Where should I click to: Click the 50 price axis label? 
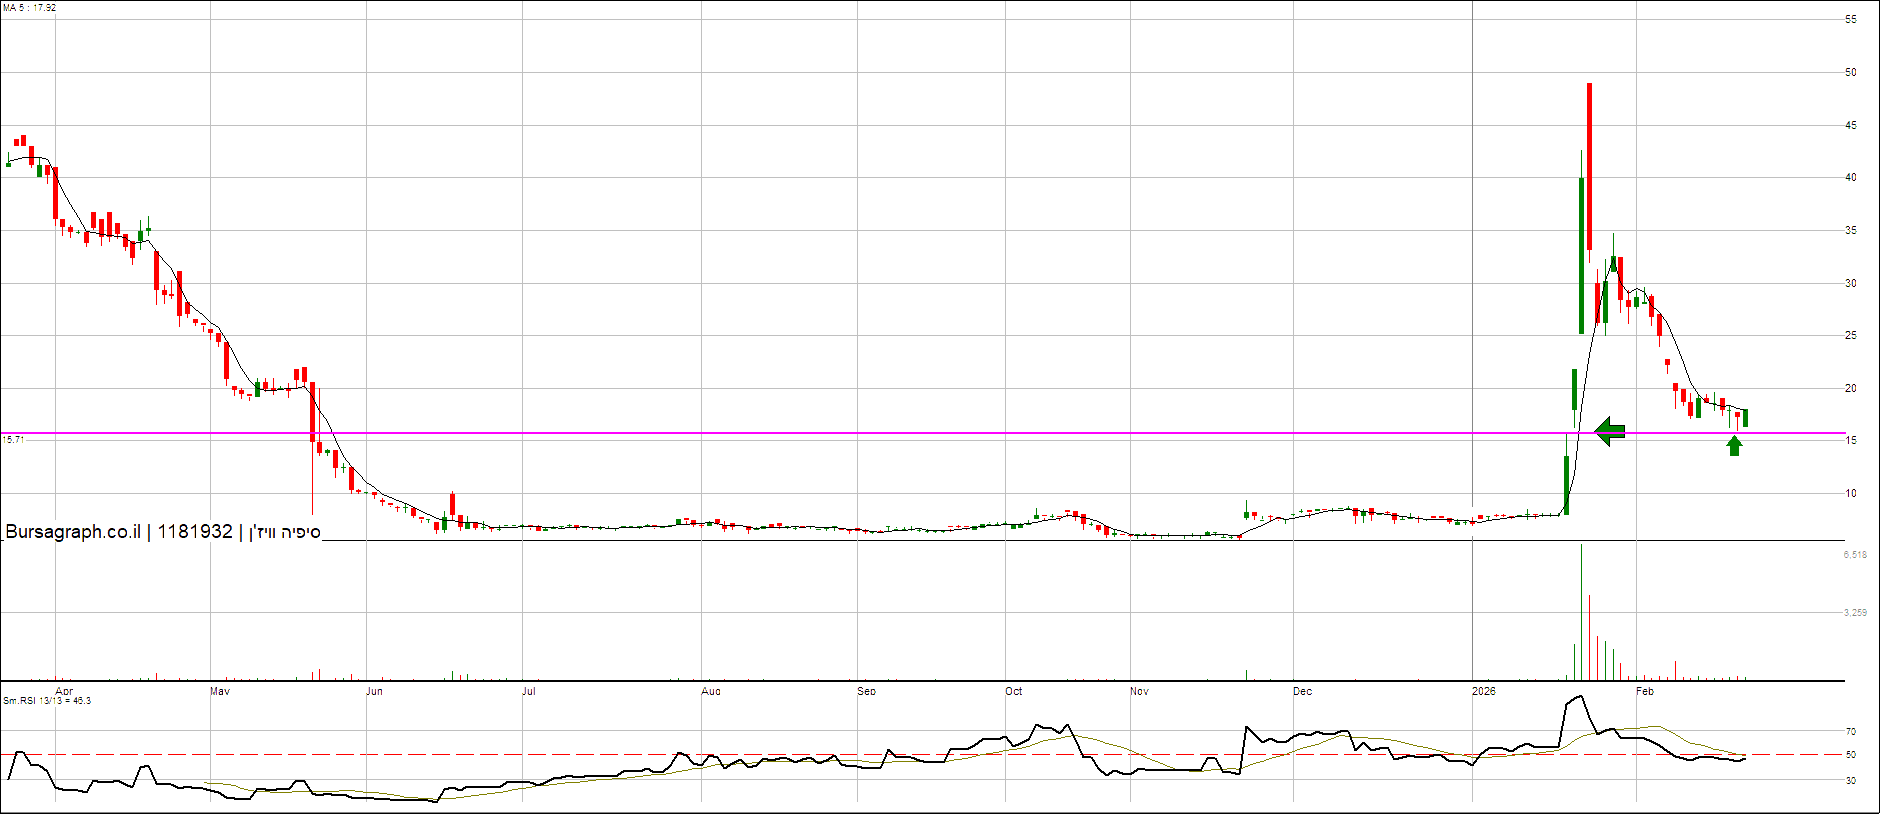pyautogui.click(x=1851, y=72)
